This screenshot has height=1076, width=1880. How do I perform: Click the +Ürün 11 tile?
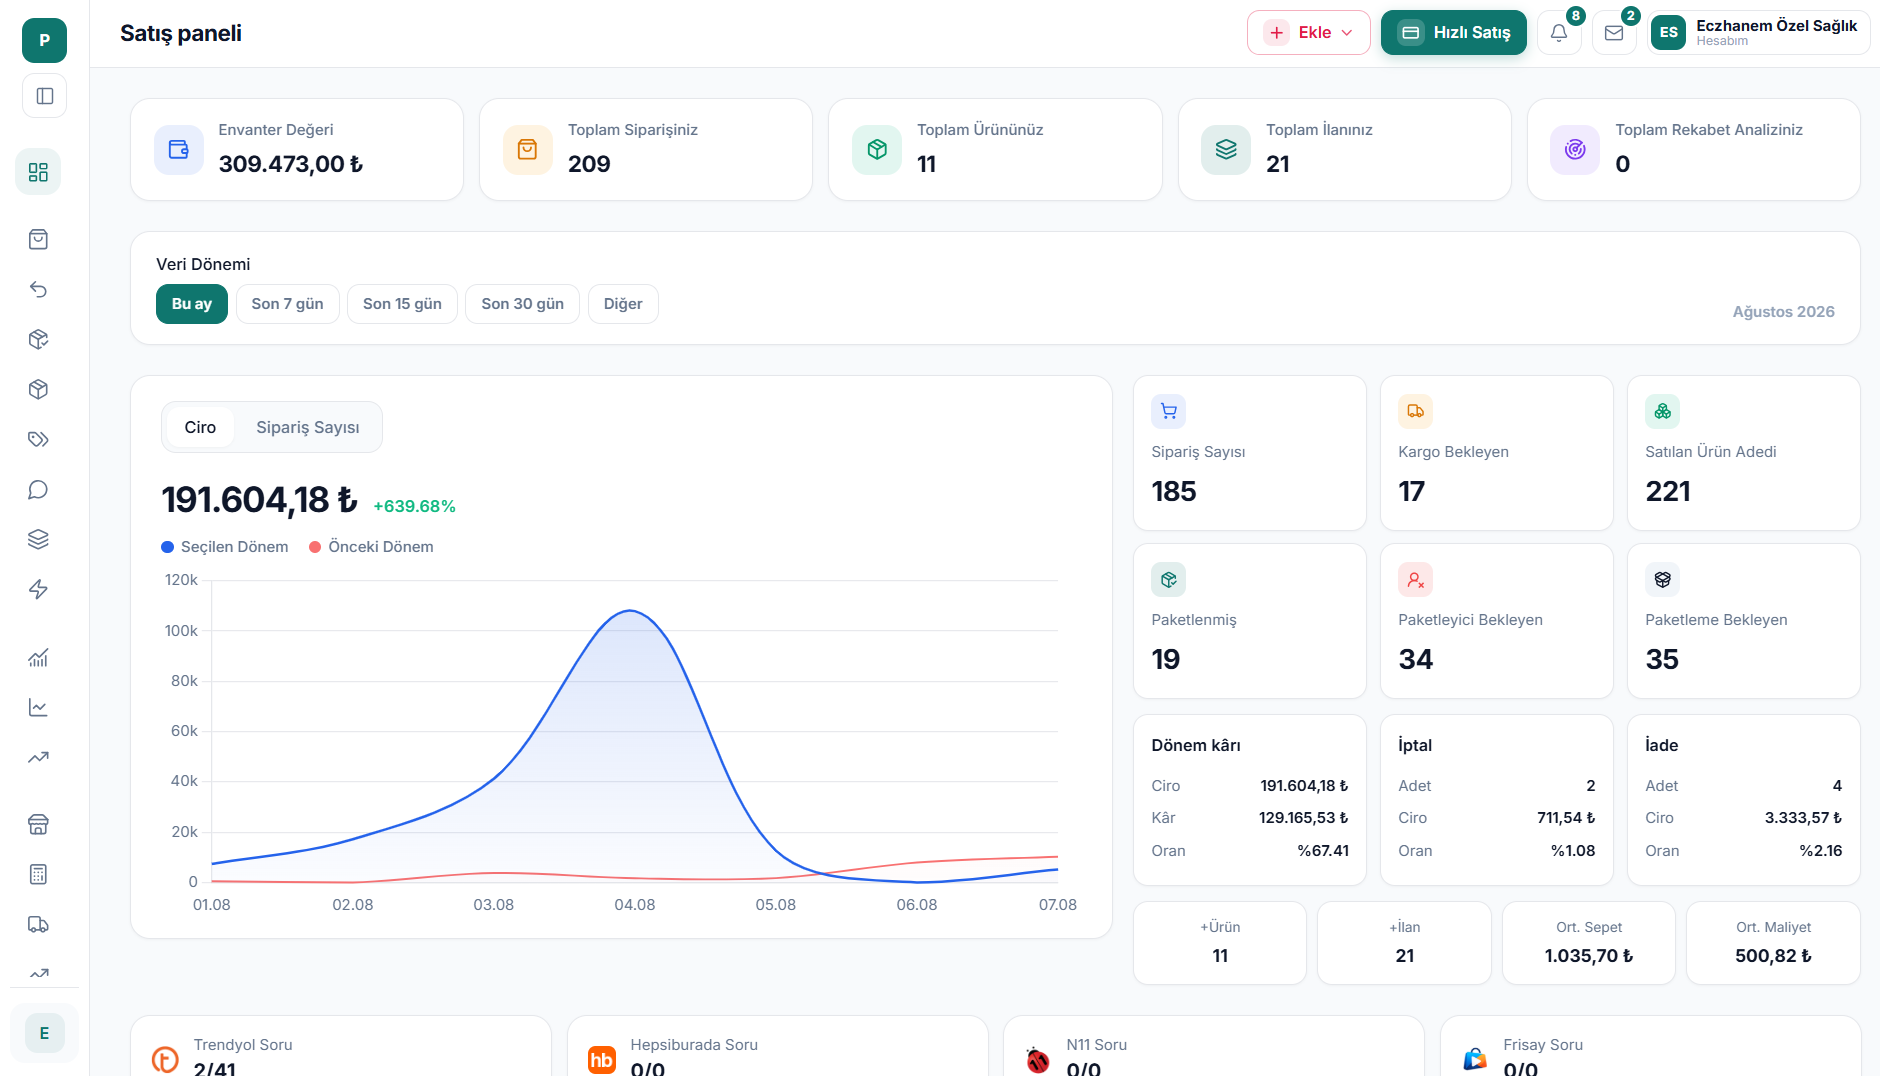pos(1220,943)
